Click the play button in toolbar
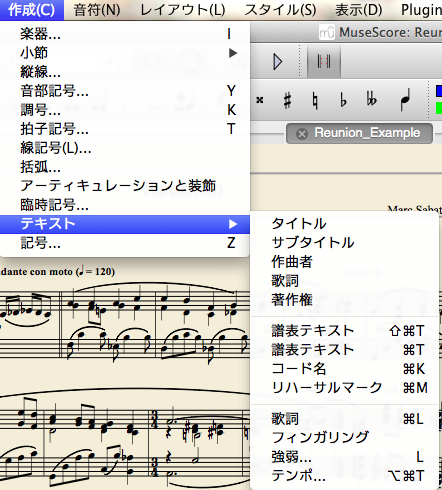Viewport: 442px width, 490px height. coord(277,62)
